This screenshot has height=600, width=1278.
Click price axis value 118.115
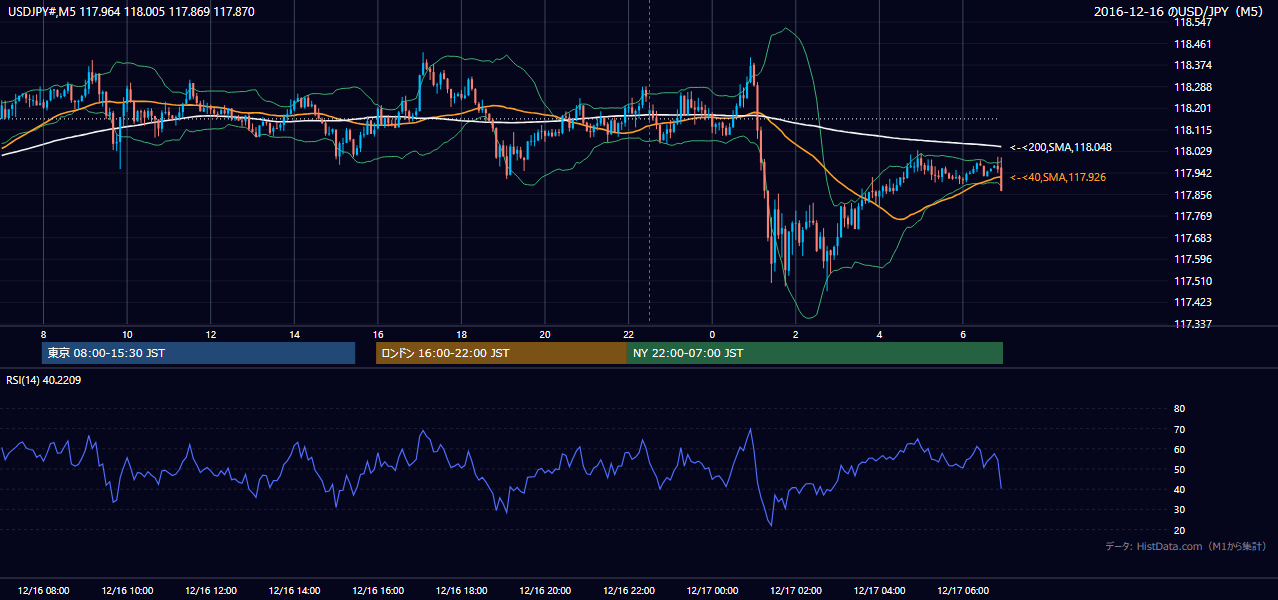(1193, 130)
